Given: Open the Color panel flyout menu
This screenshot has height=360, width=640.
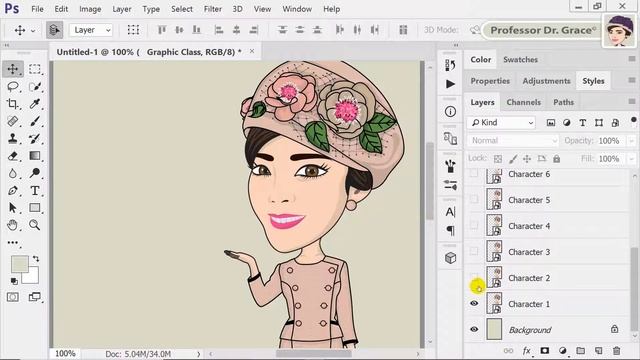Looking at the screenshot, I should point(631,59).
